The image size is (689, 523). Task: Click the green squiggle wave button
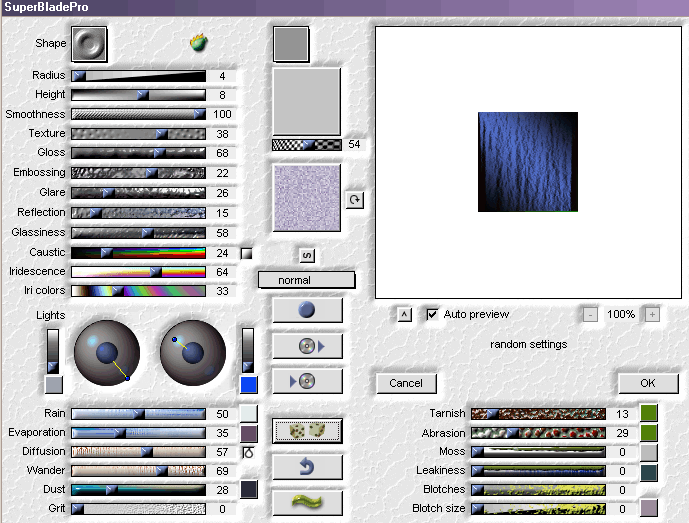click(x=307, y=502)
